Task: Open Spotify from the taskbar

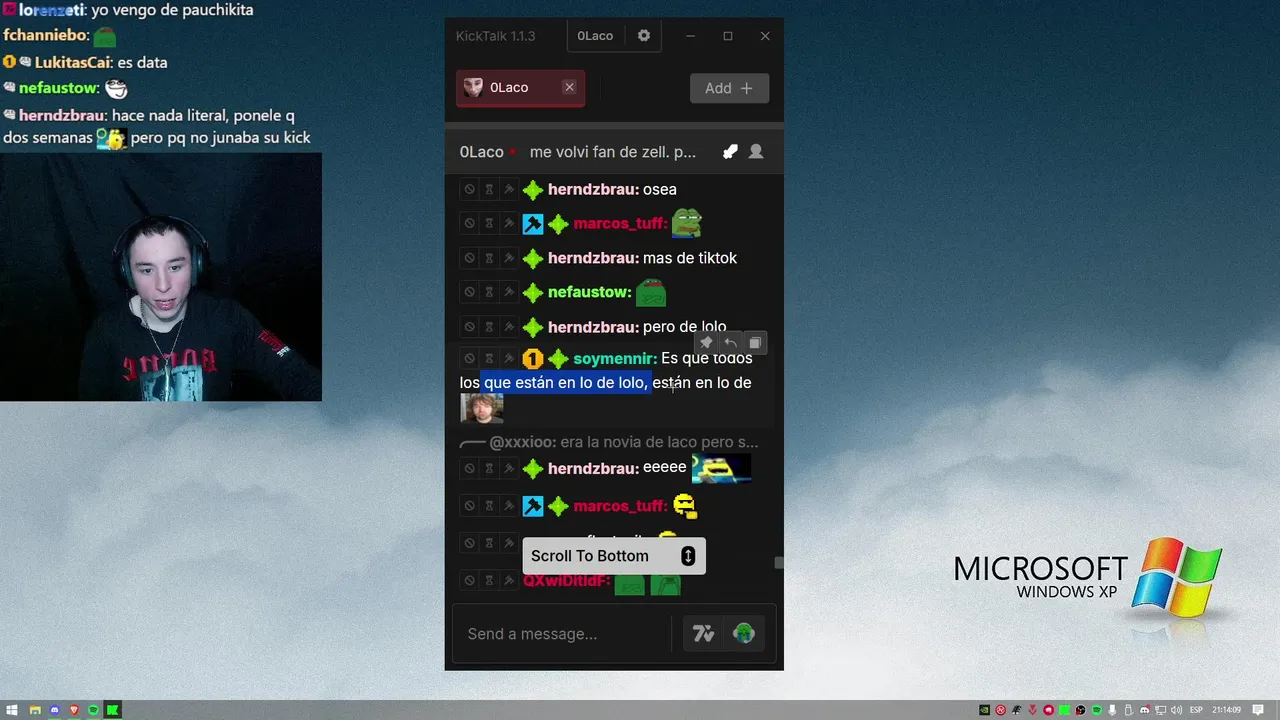Action: [93, 710]
